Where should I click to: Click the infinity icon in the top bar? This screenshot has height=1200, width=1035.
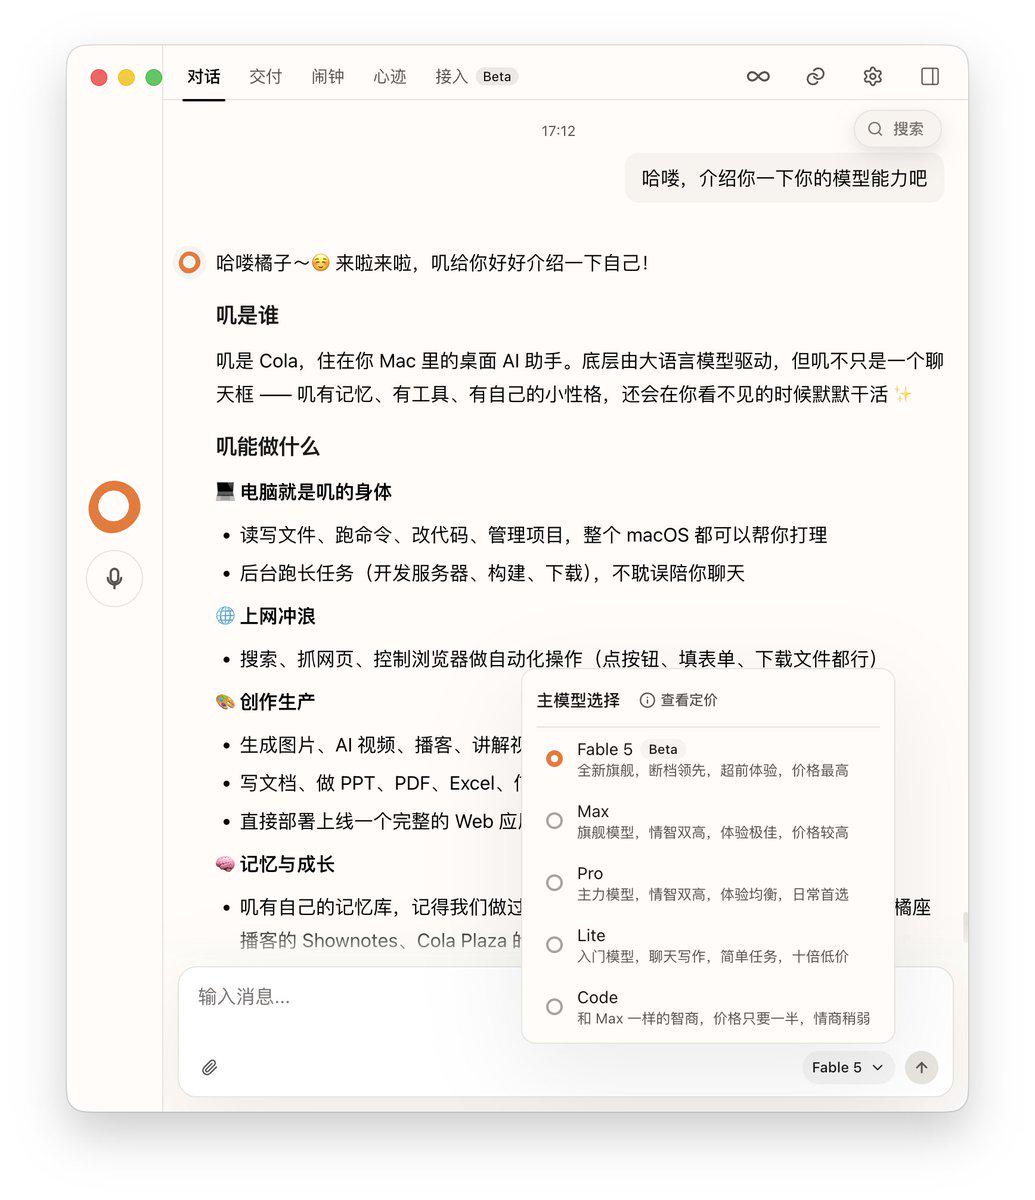pos(758,76)
